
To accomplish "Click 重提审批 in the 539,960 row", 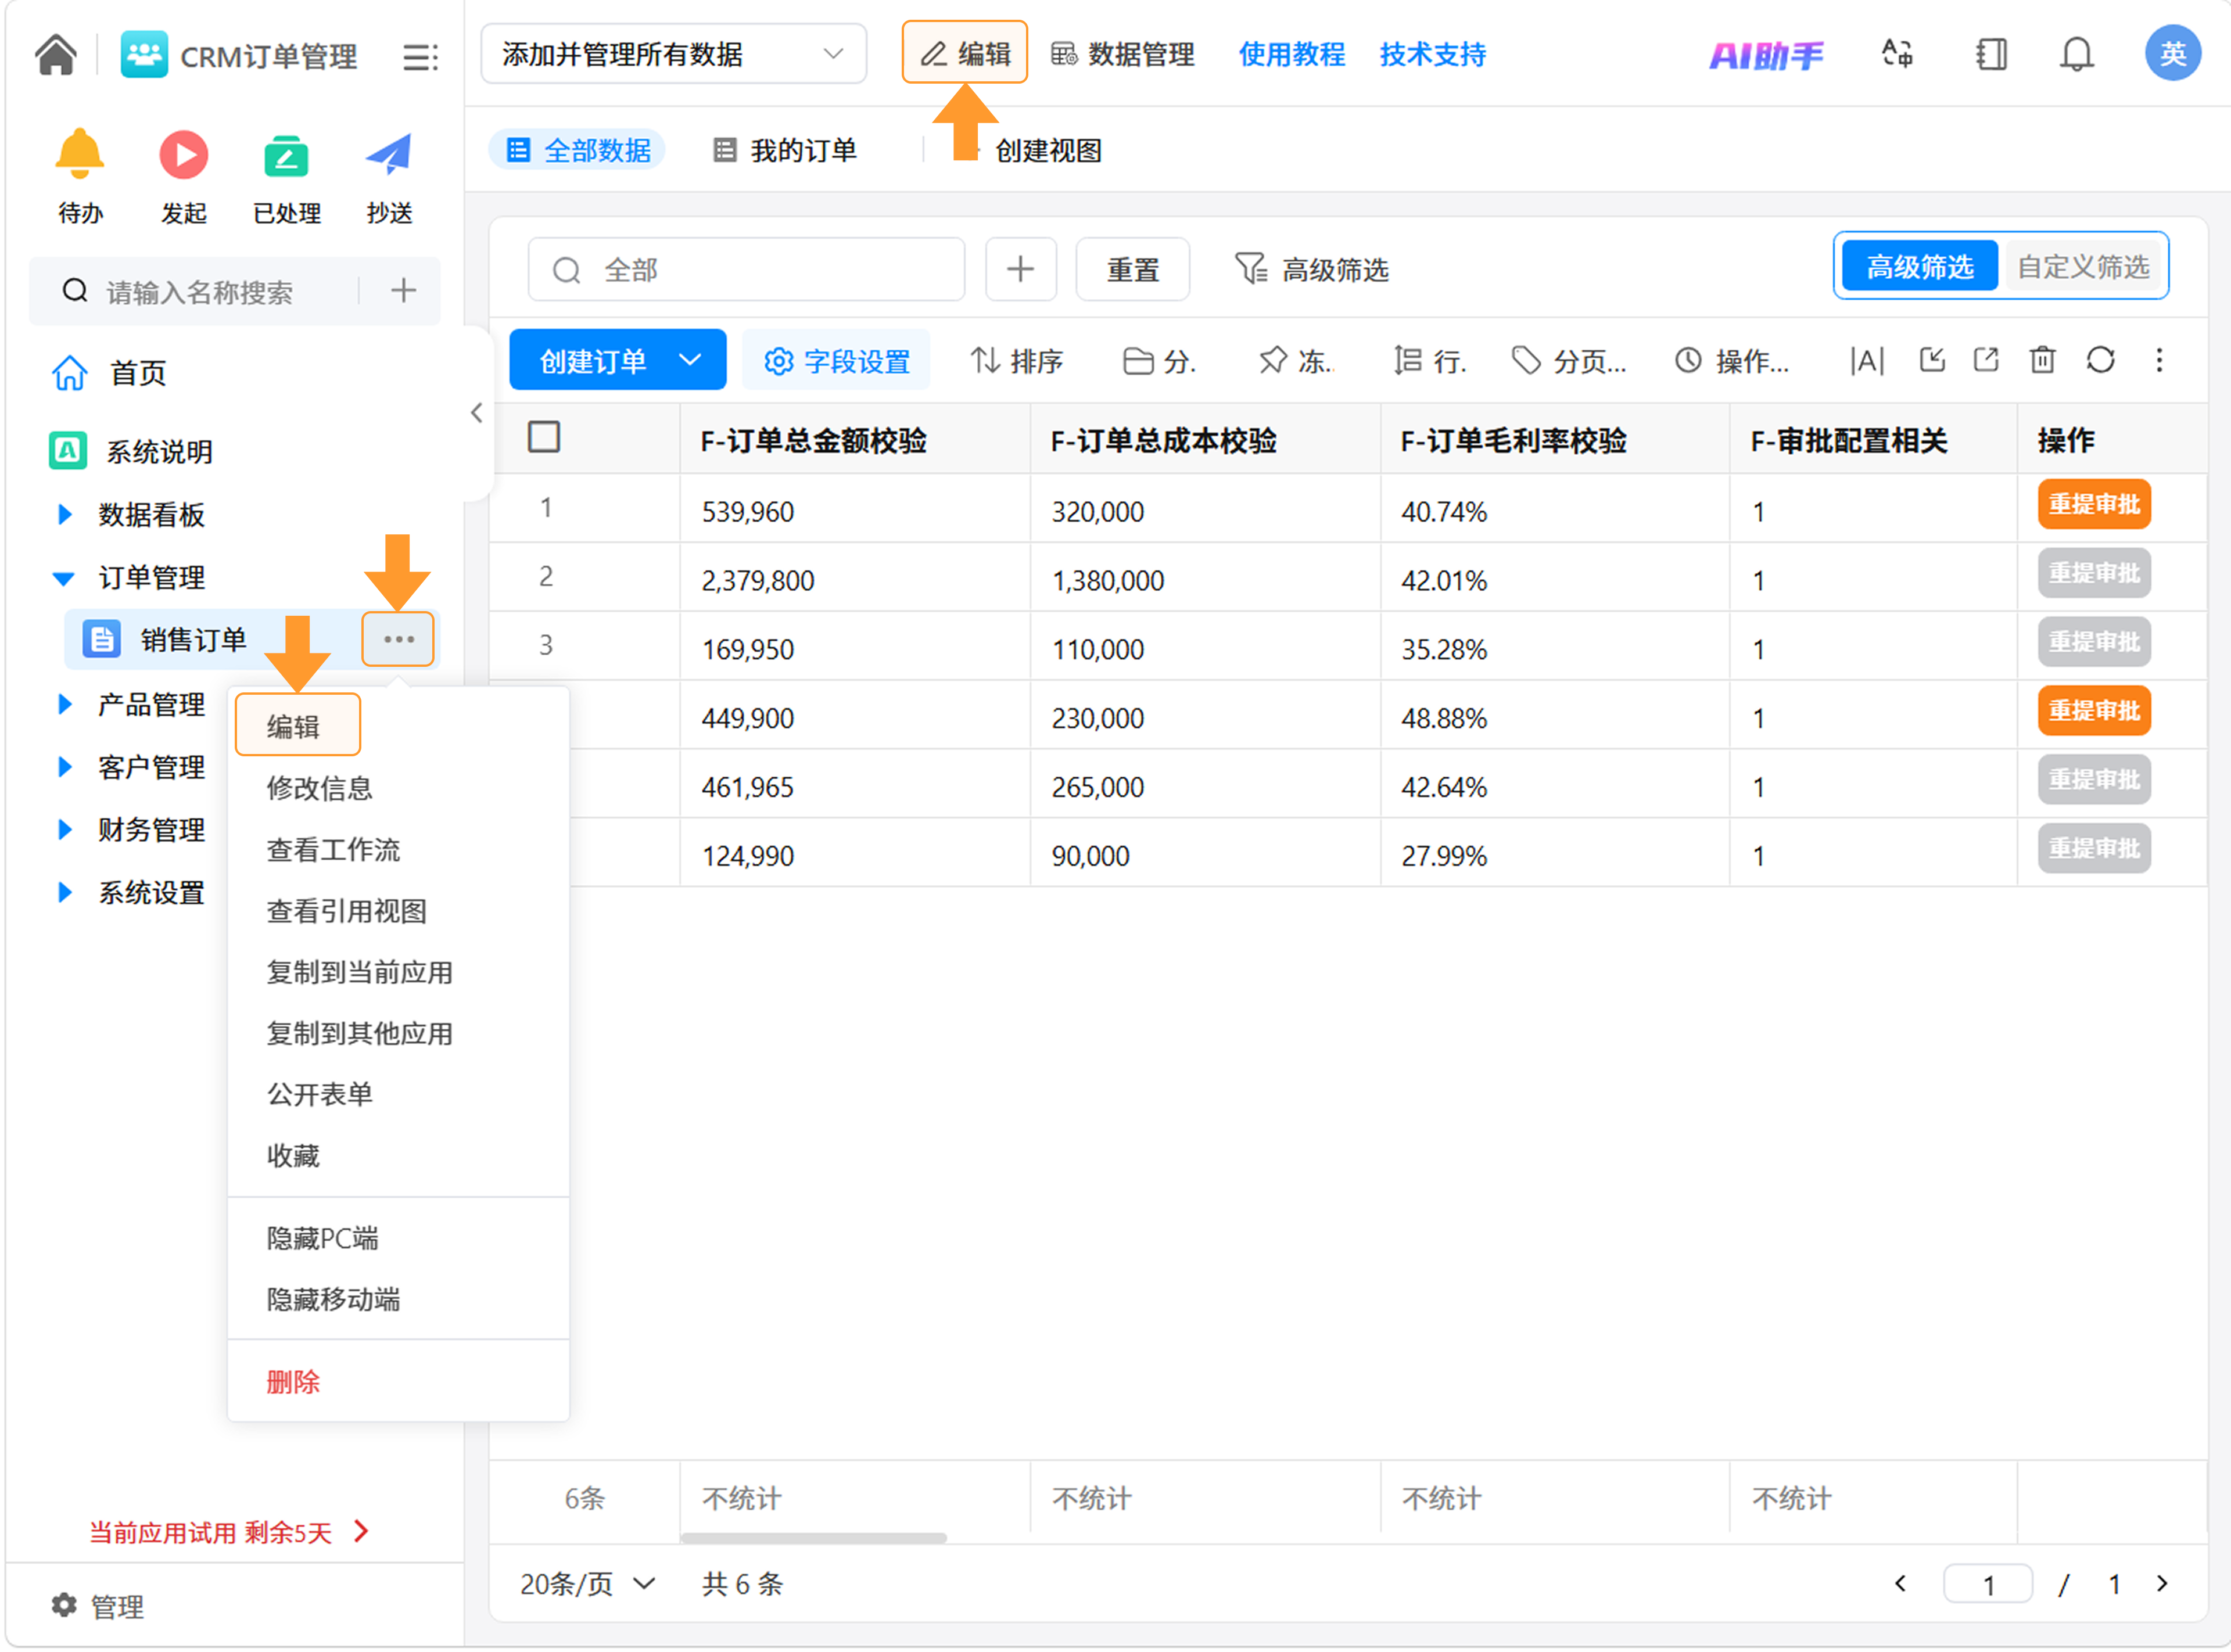I will click(2094, 504).
